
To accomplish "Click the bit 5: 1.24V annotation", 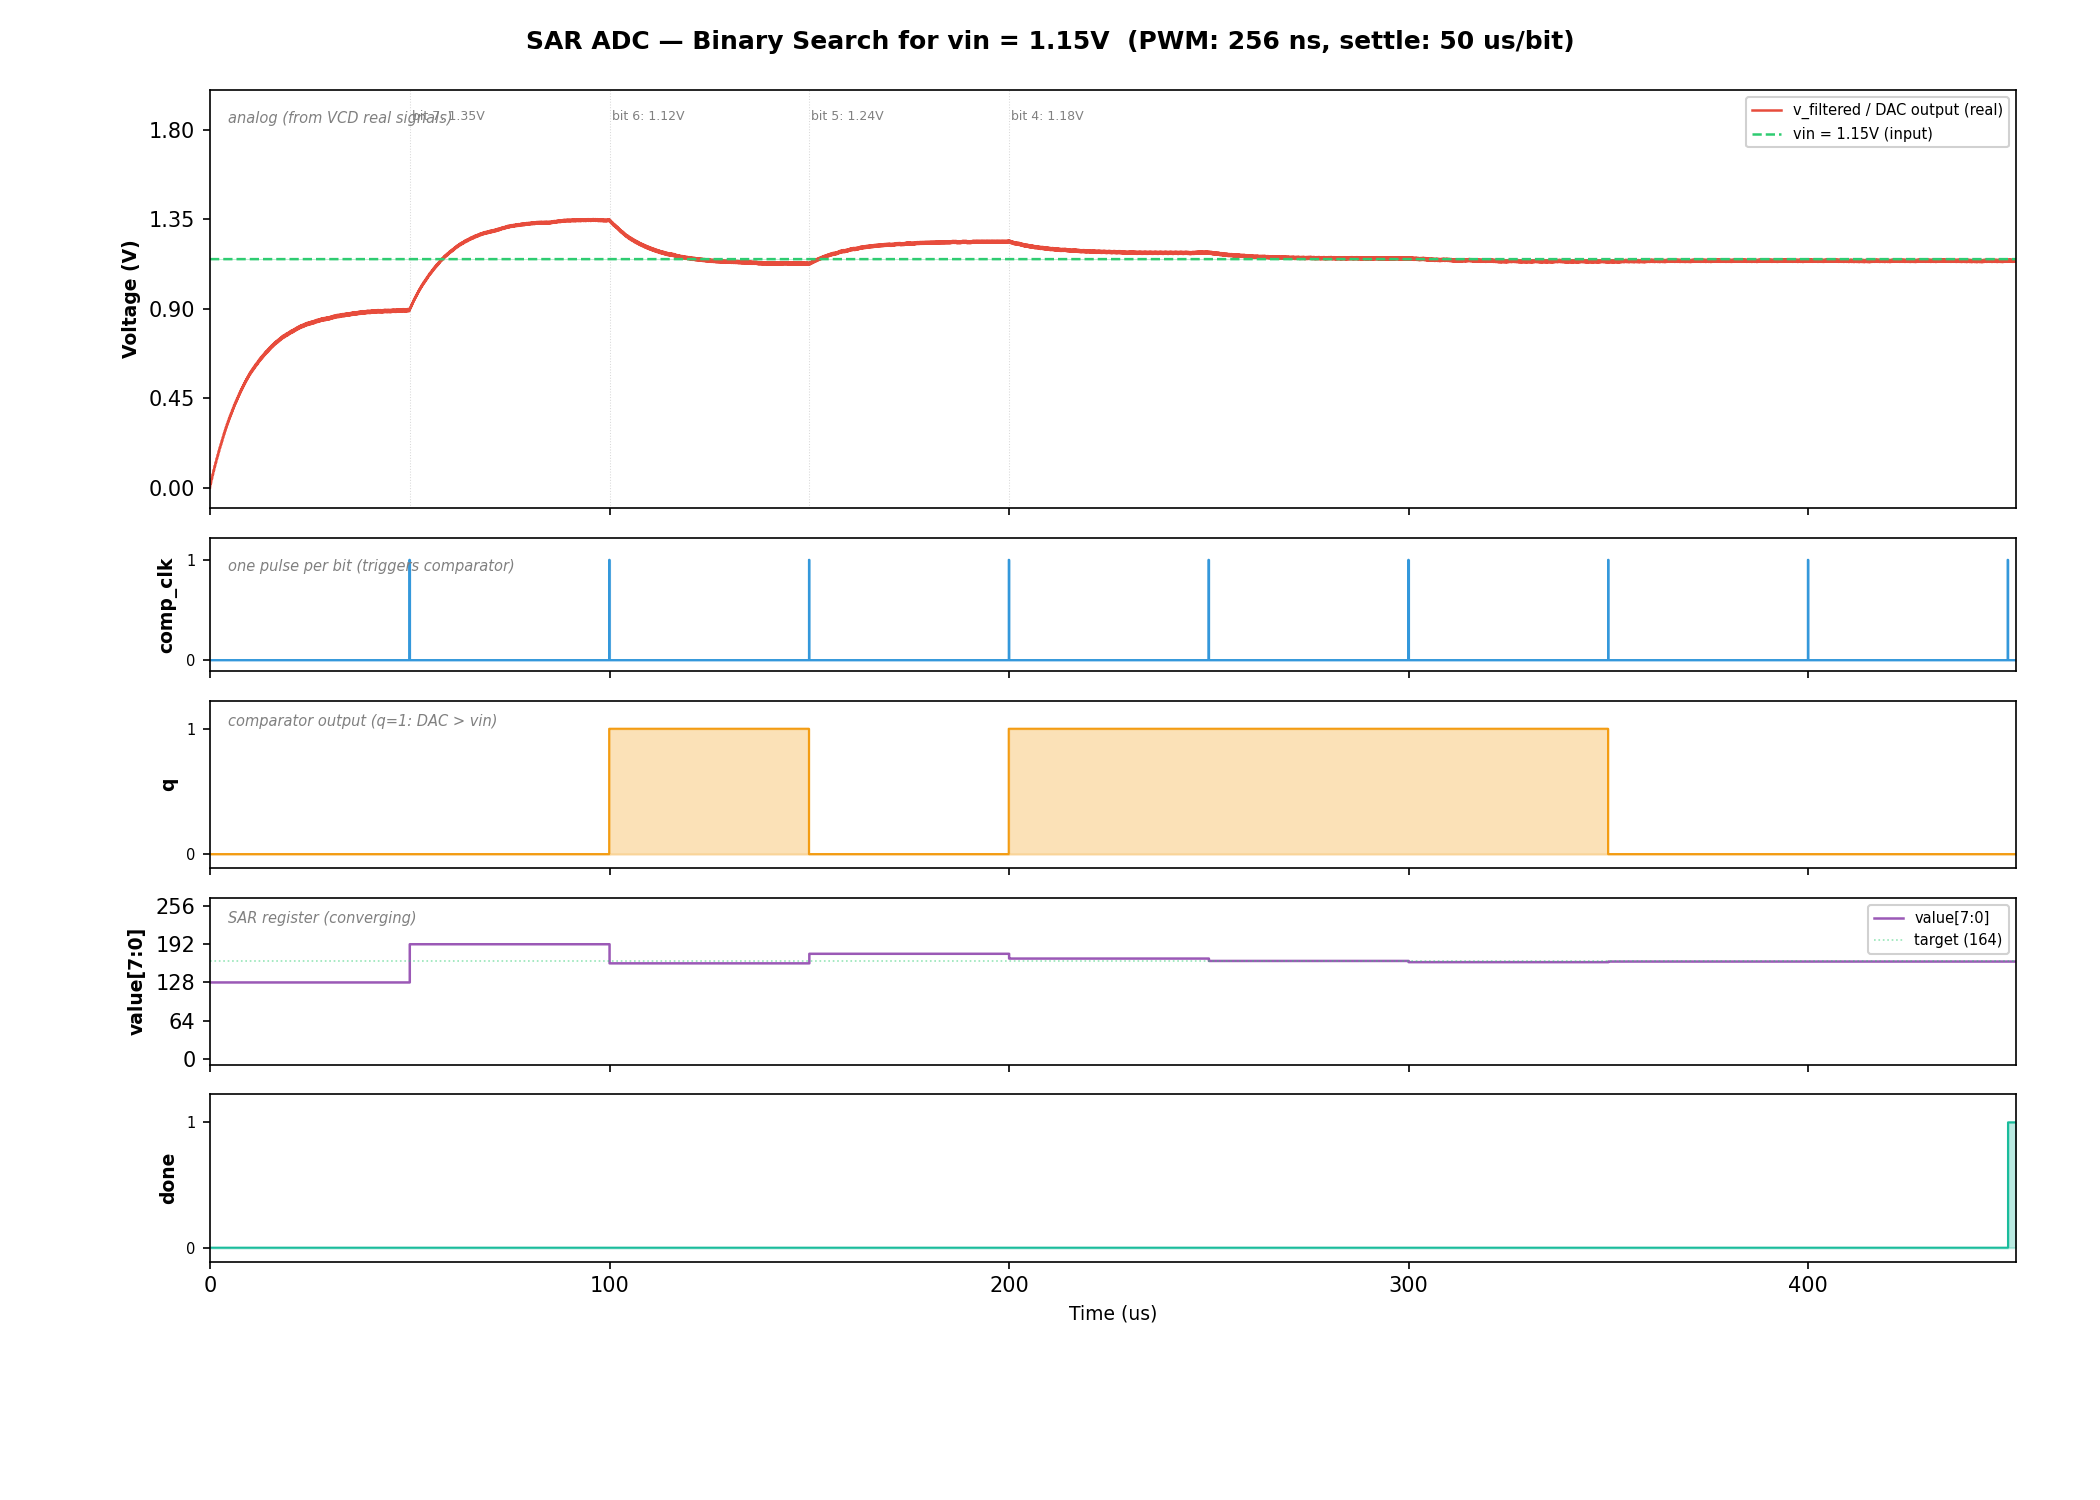I will coord(848,116).
